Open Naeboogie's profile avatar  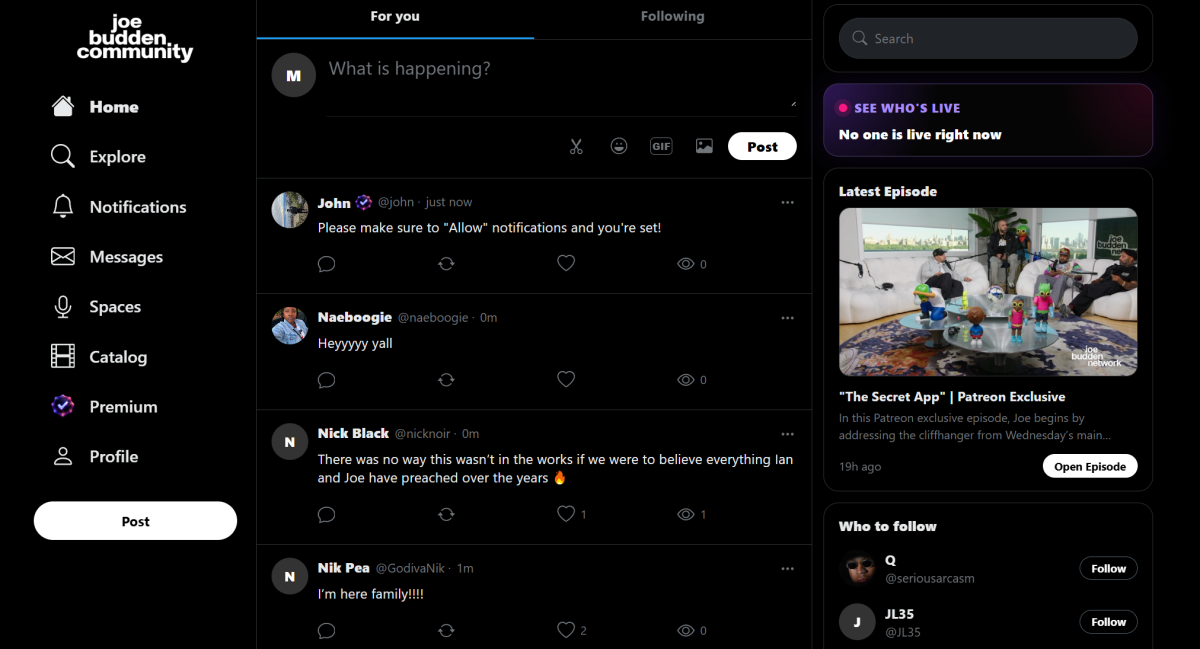(x=290, y=325)
